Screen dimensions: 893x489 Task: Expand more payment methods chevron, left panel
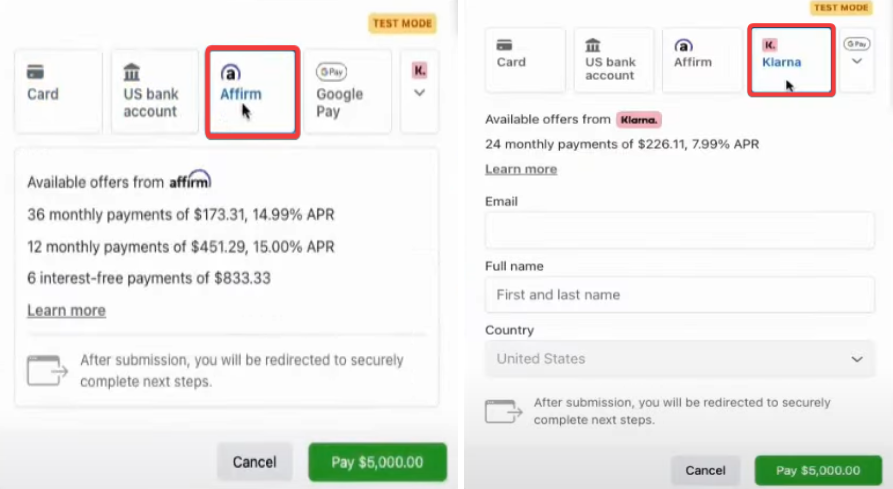tap(419, 93)
